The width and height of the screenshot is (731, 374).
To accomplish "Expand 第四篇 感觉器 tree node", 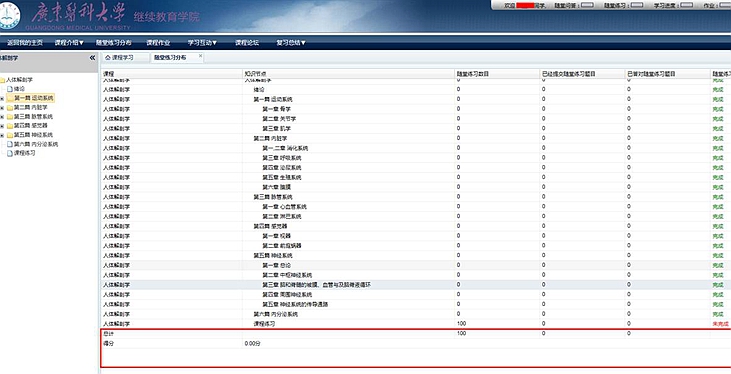I will 2,126.
